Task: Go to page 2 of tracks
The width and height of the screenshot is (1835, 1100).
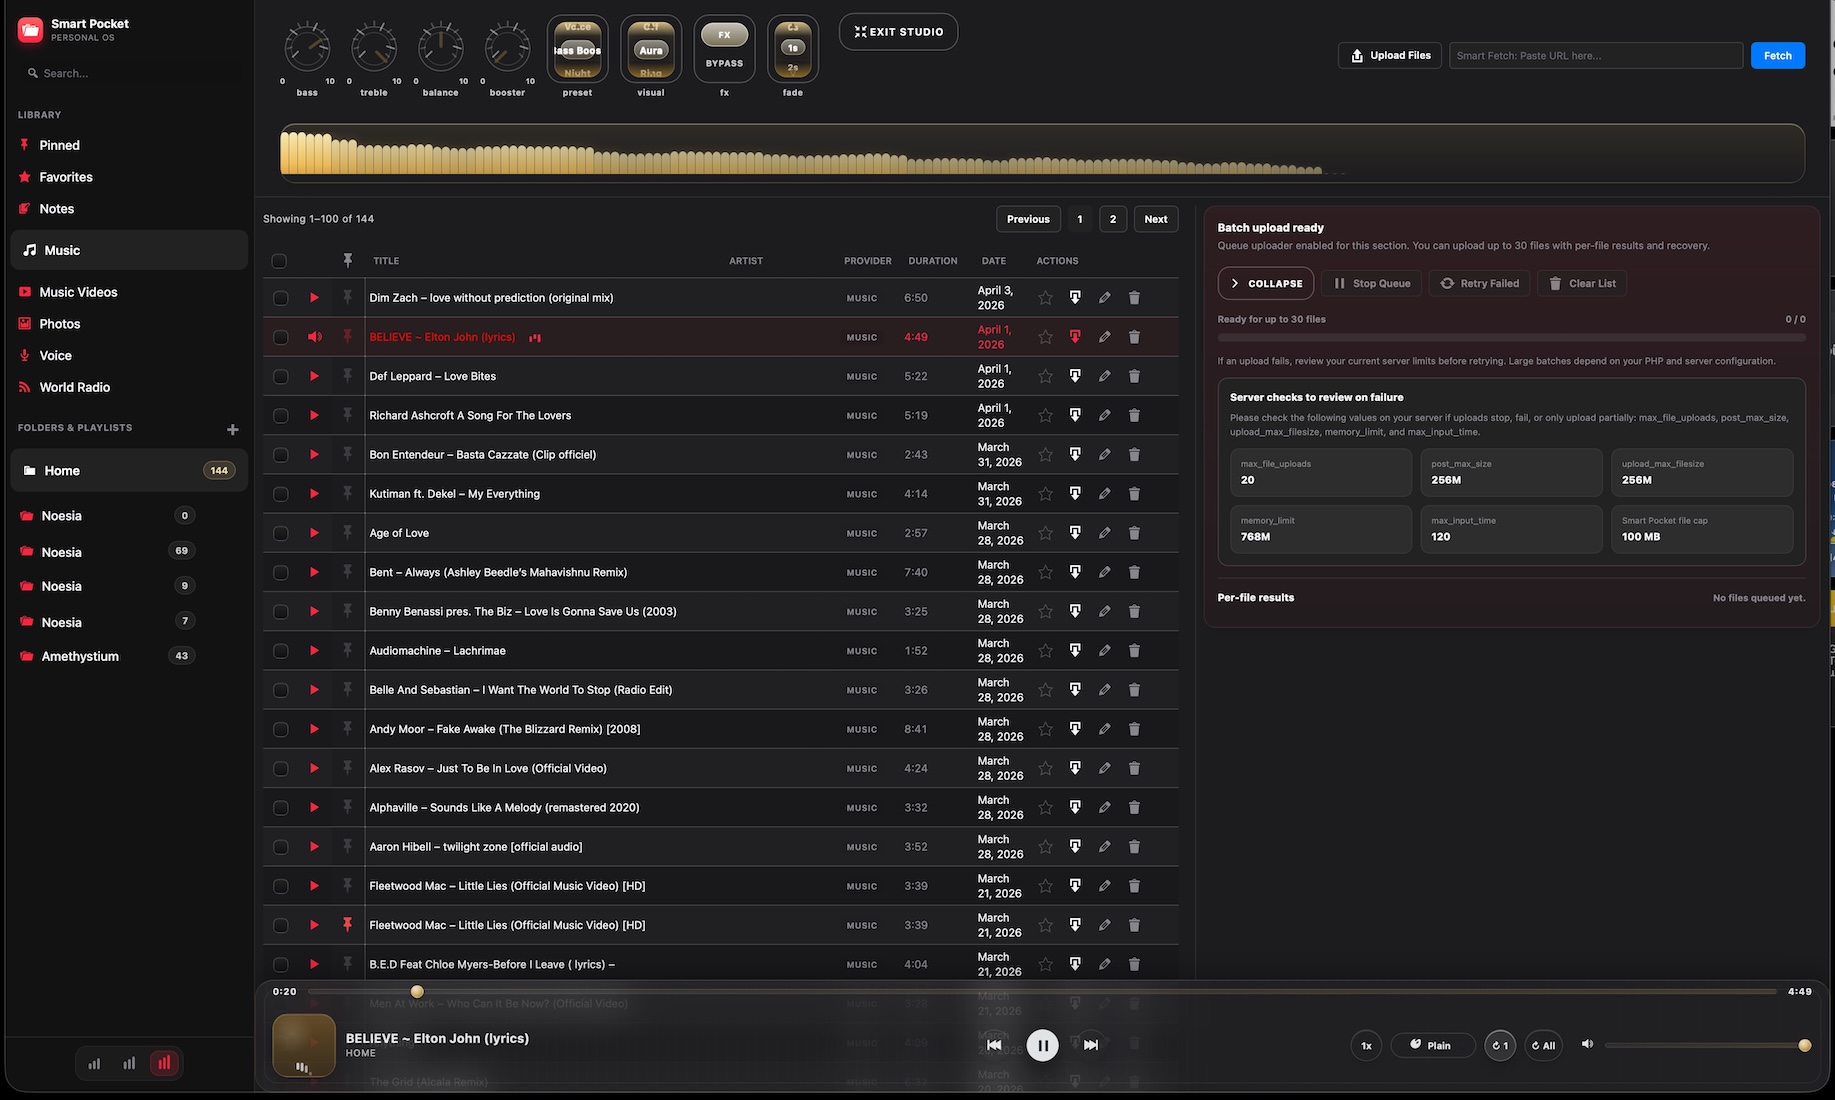Action: click(x=1112, y=219)
